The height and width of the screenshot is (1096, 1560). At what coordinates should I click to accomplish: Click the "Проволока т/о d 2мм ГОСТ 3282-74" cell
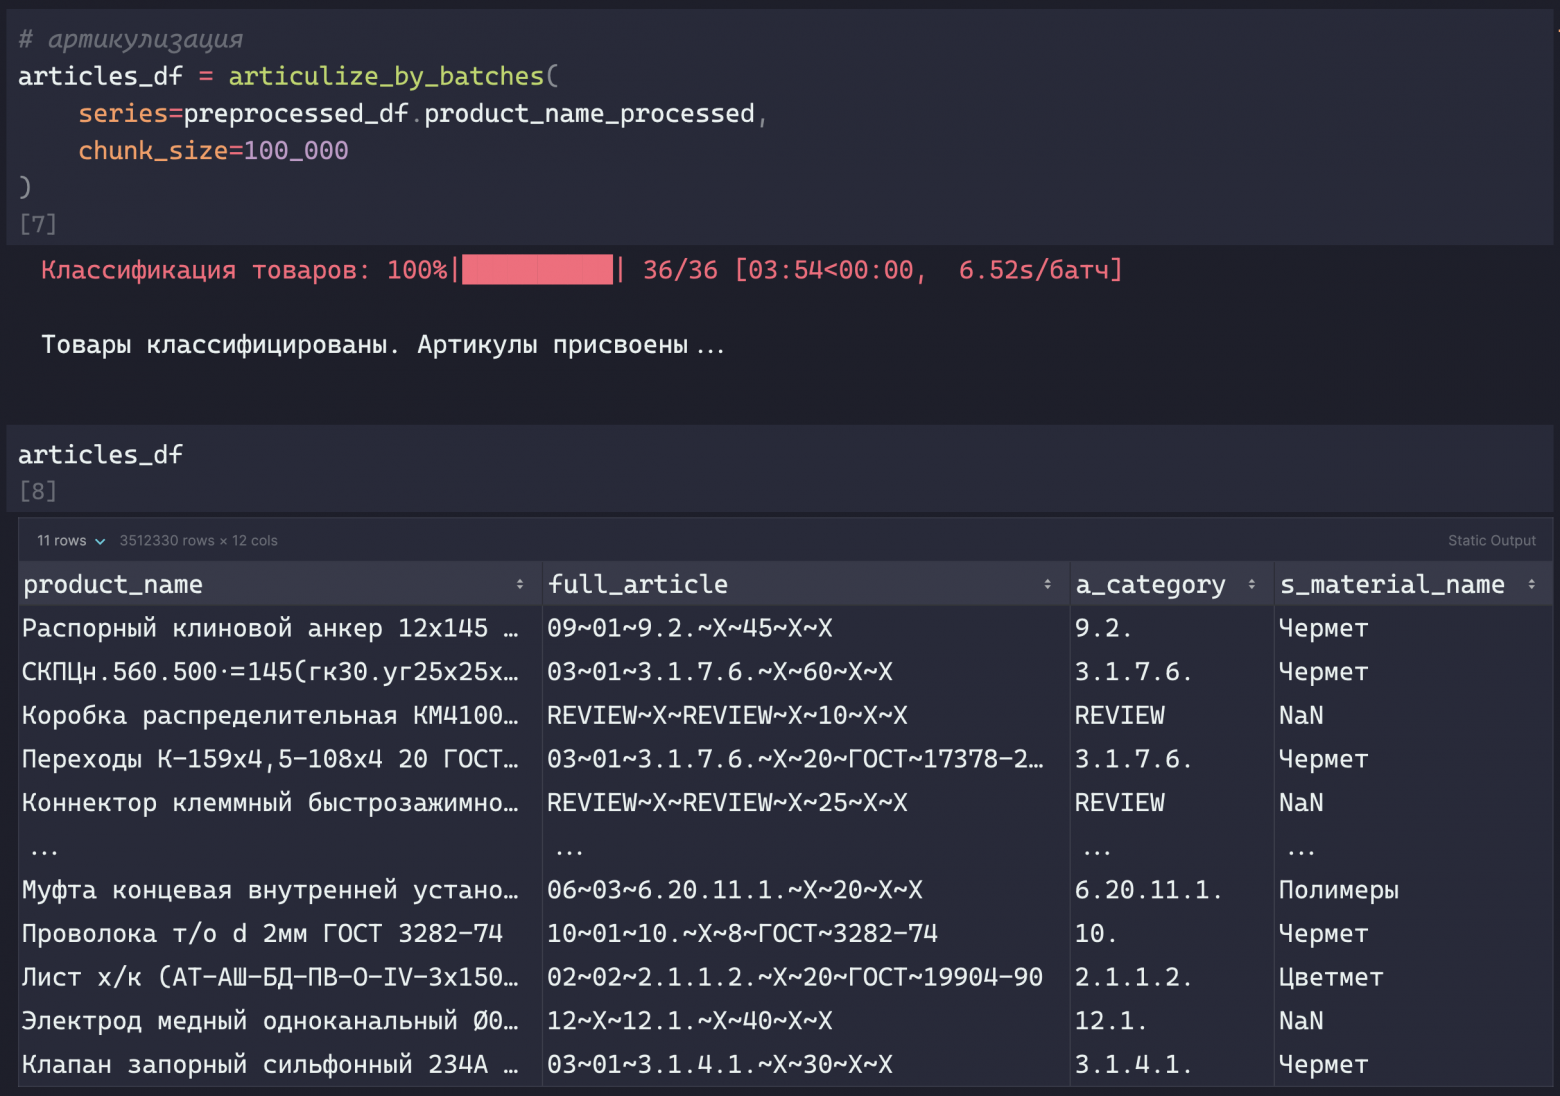click(x=280, y=934)
